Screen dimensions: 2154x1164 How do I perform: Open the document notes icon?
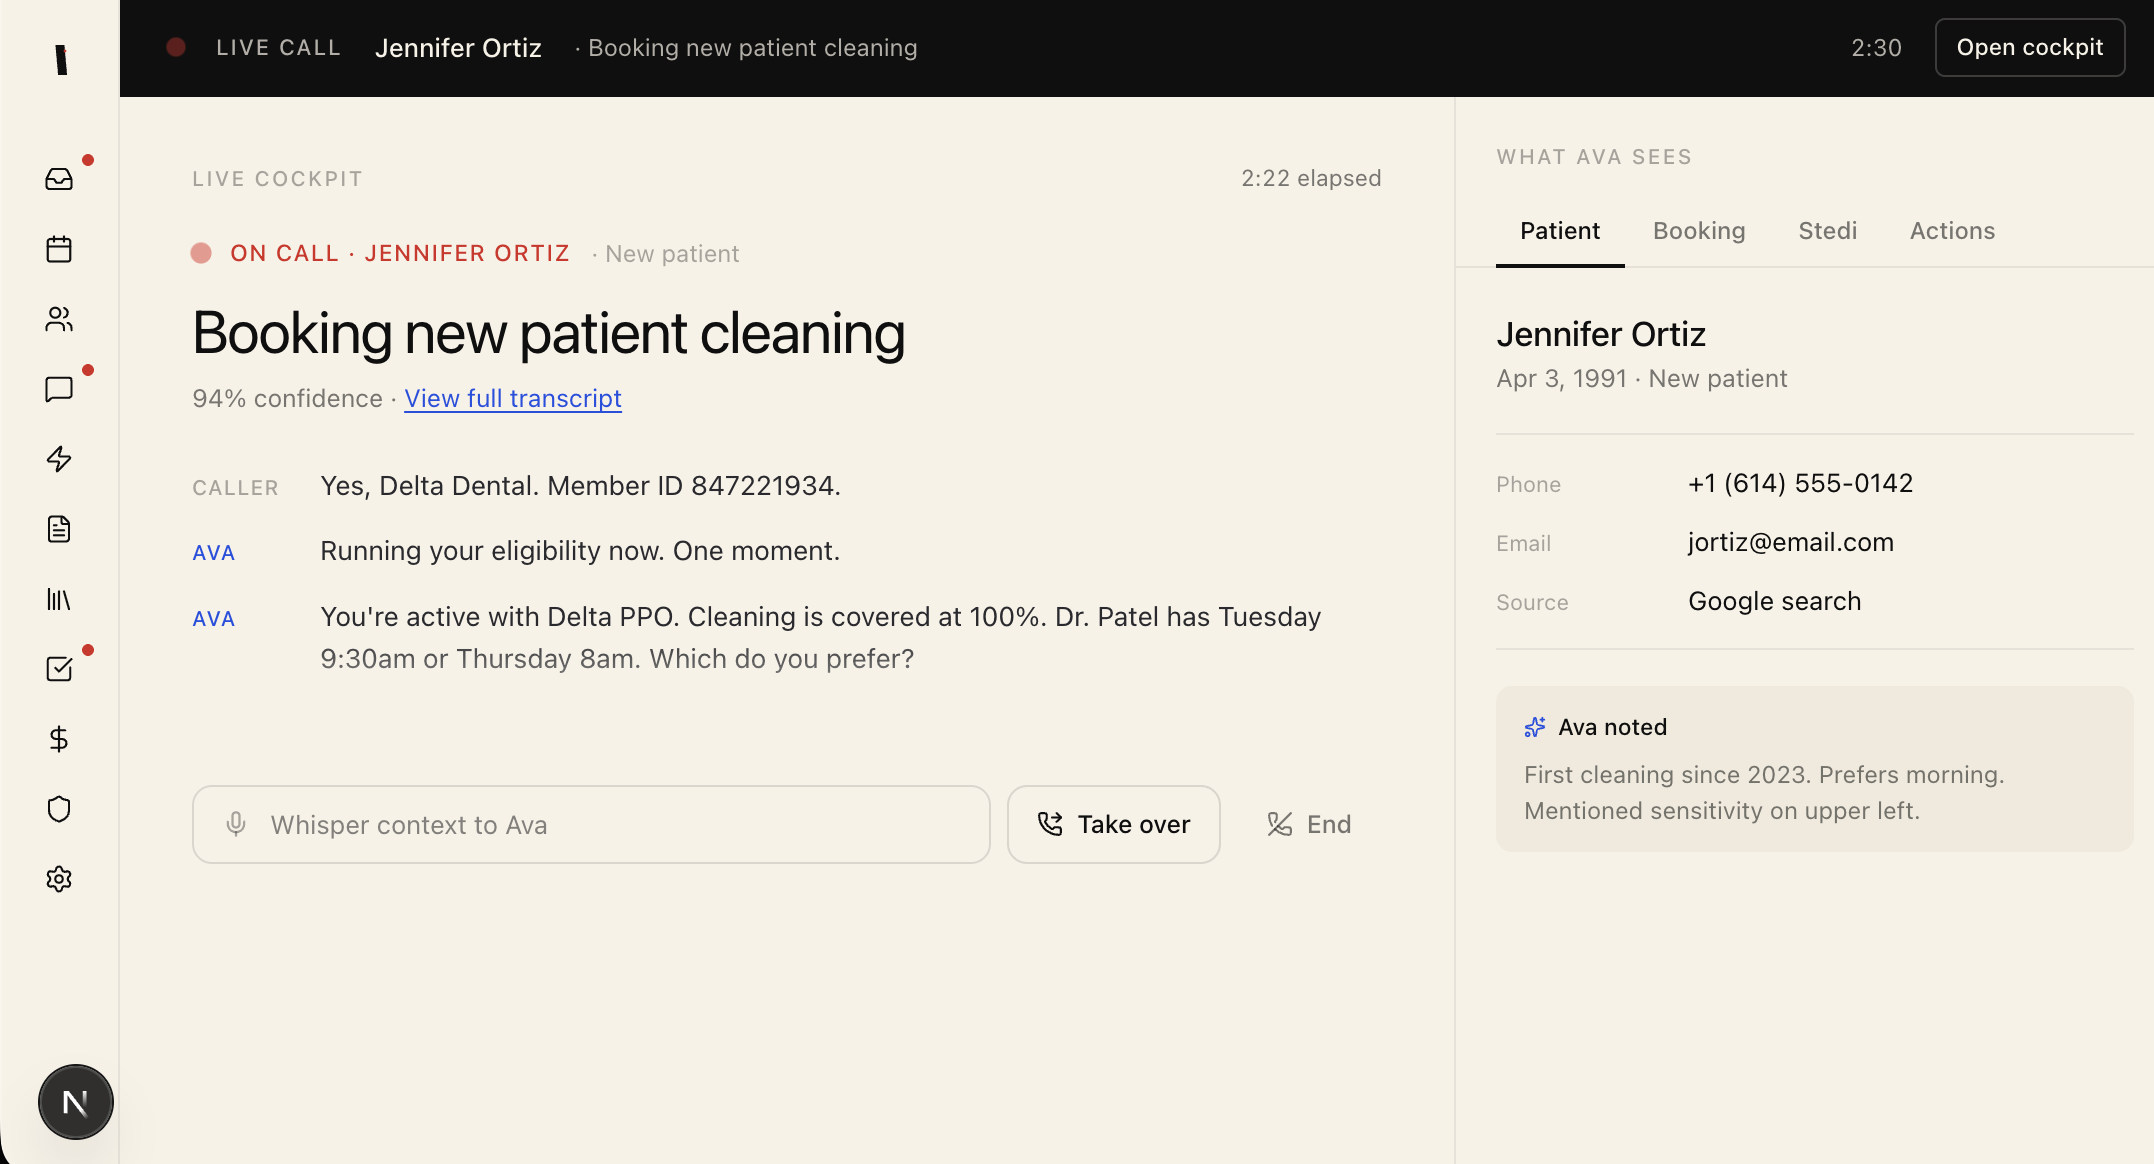click(x=59, y=529)
